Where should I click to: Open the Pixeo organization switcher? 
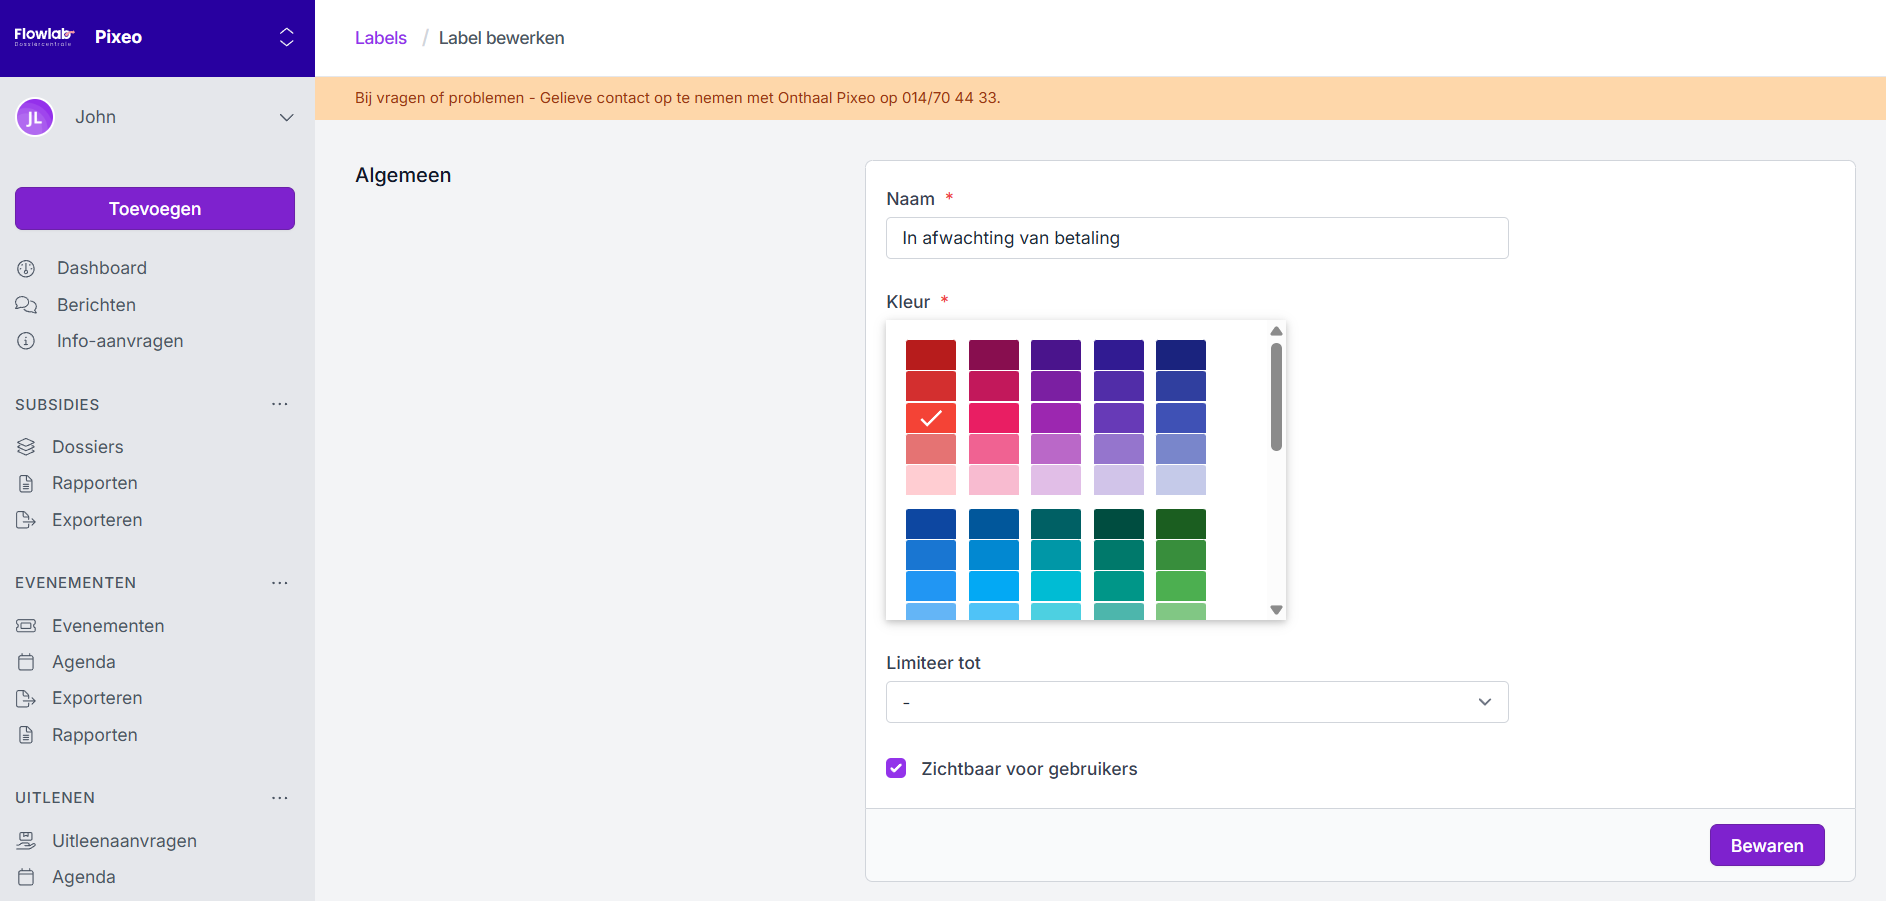[286, 37]
